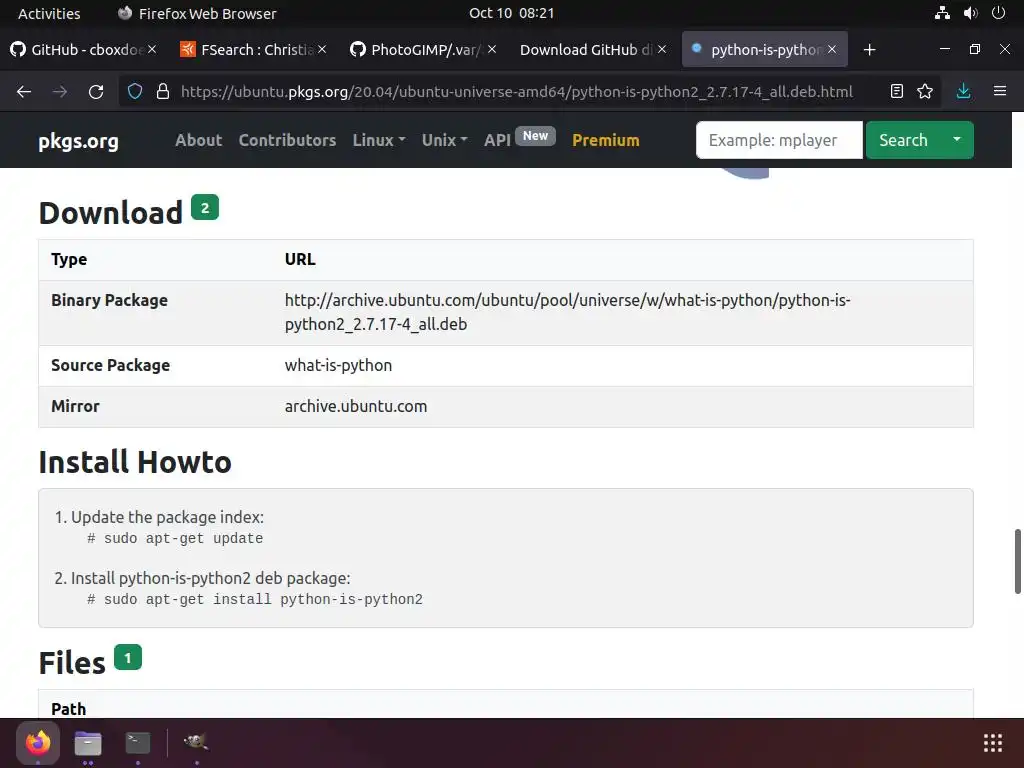
Task: Open the Firefox hamburger menu
Action: (x=1000, y=91)
